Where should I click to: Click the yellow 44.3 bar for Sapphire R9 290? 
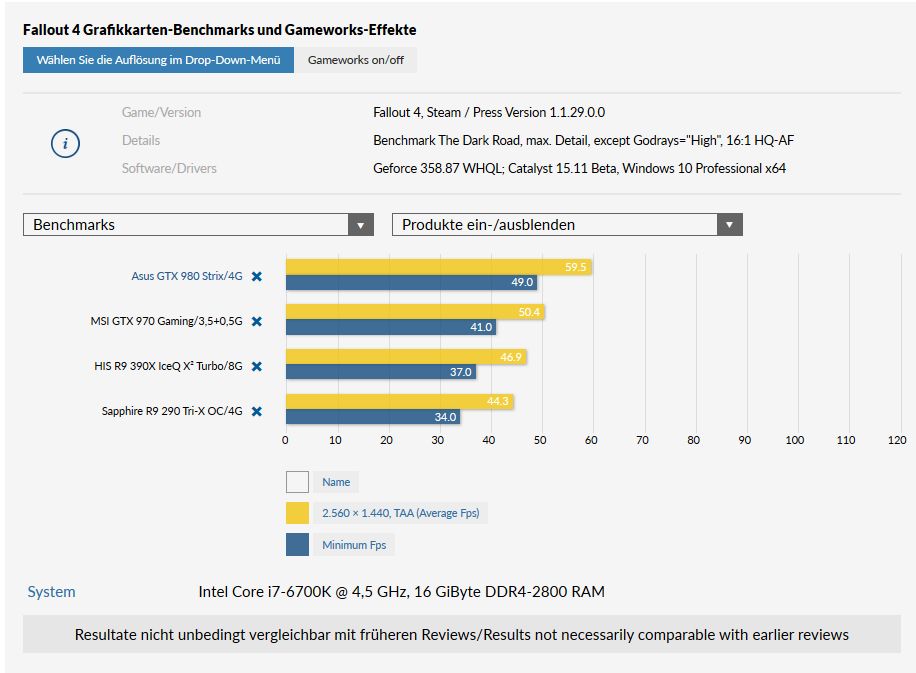coord(400,401)
